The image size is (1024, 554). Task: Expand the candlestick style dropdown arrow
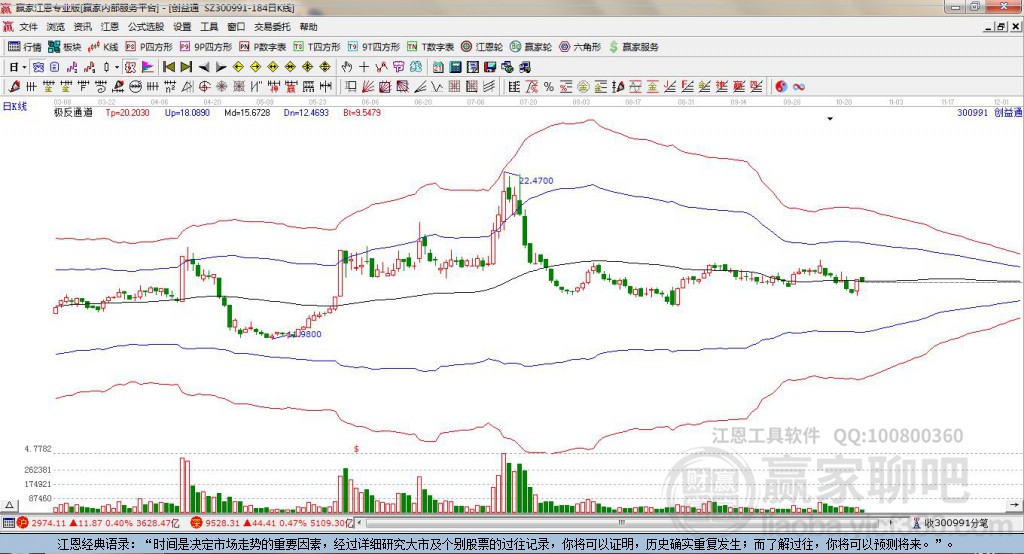pos(117,67)
